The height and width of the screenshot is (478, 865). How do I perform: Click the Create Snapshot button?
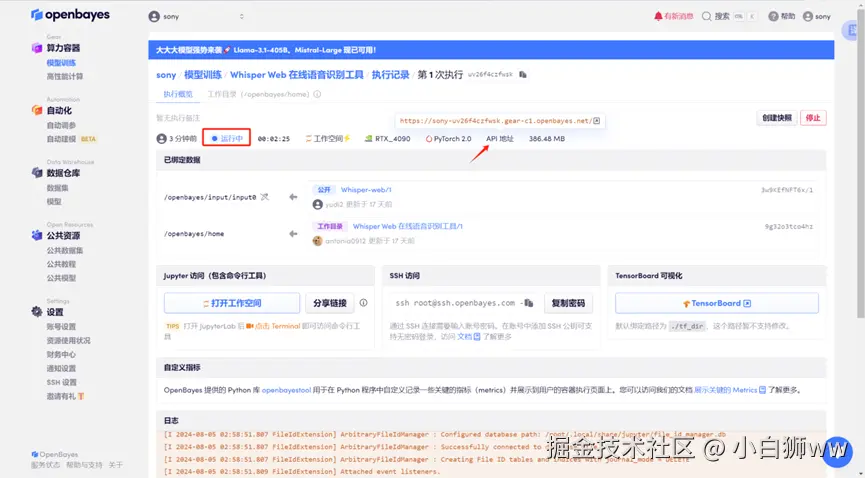777,118
